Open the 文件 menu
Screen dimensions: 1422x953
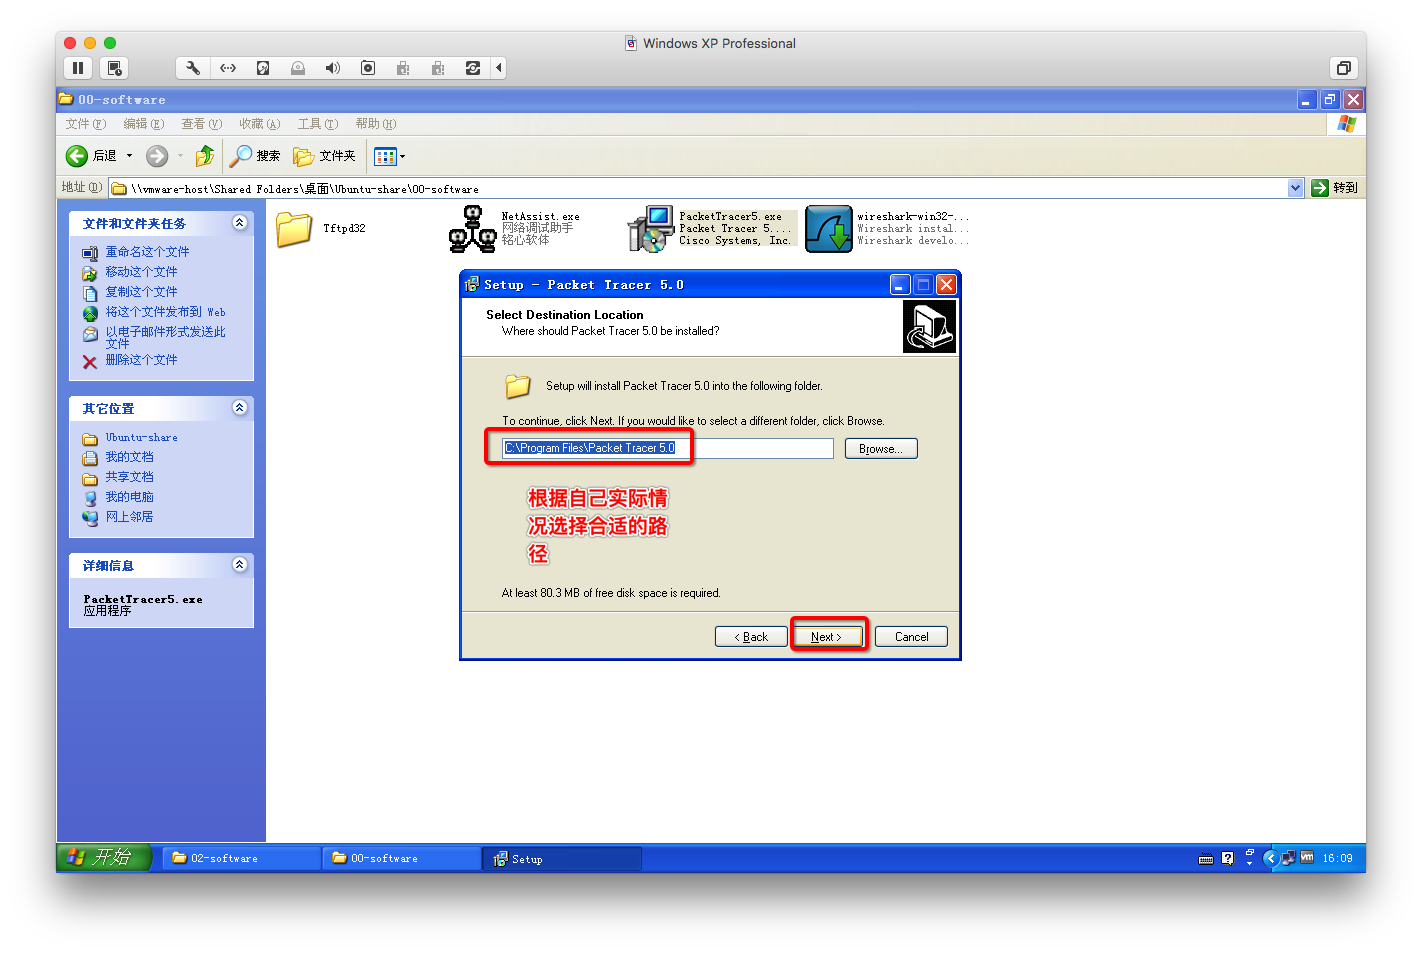tap(85, 124)
